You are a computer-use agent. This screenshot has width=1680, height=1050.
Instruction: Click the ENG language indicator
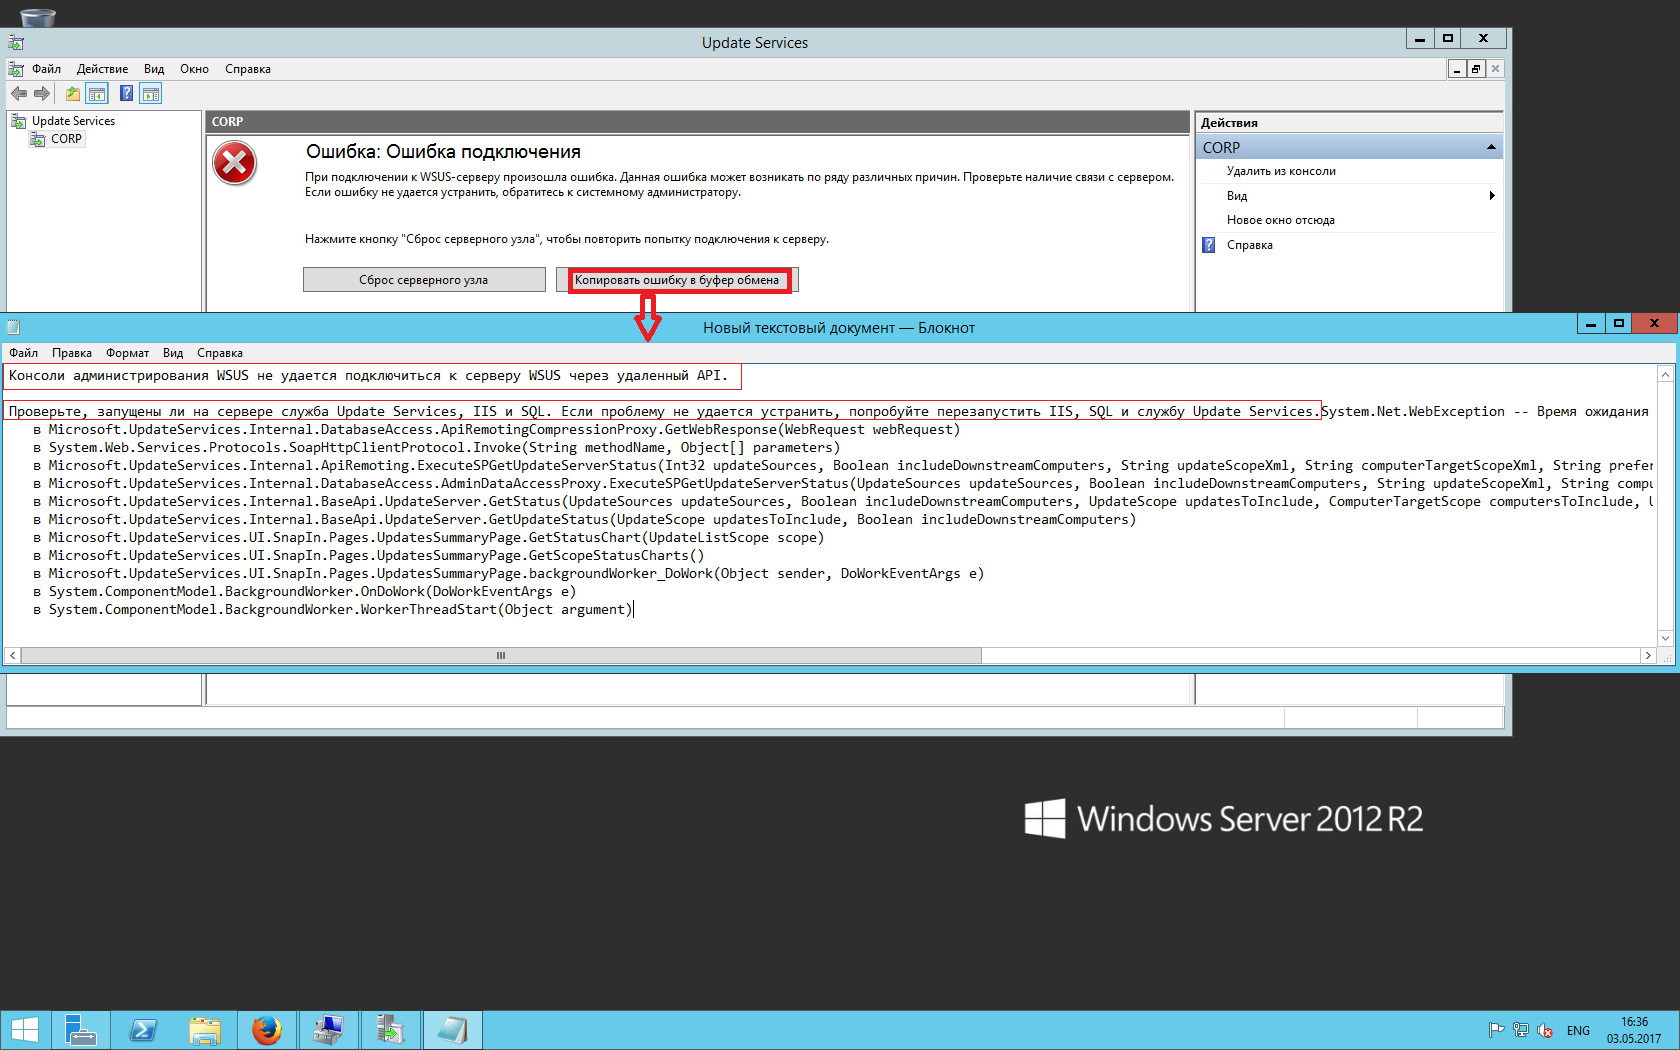1578,1031
